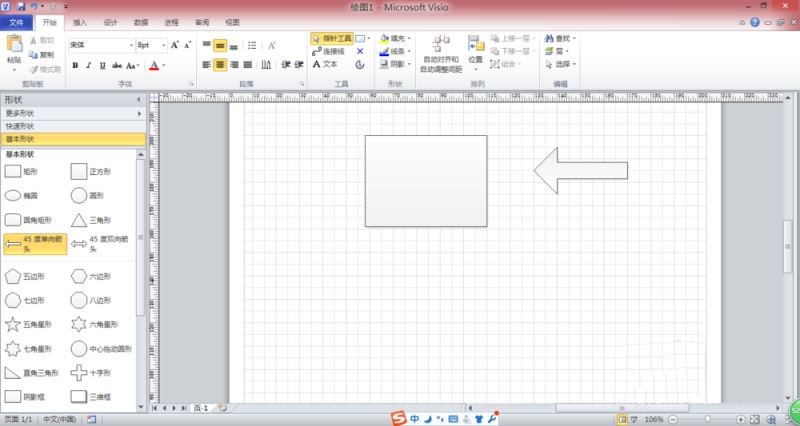Viewport: 800px width, 426px height.
Task: Switch to the Insert (插入) tab
Action: click(x=80, y=22)
